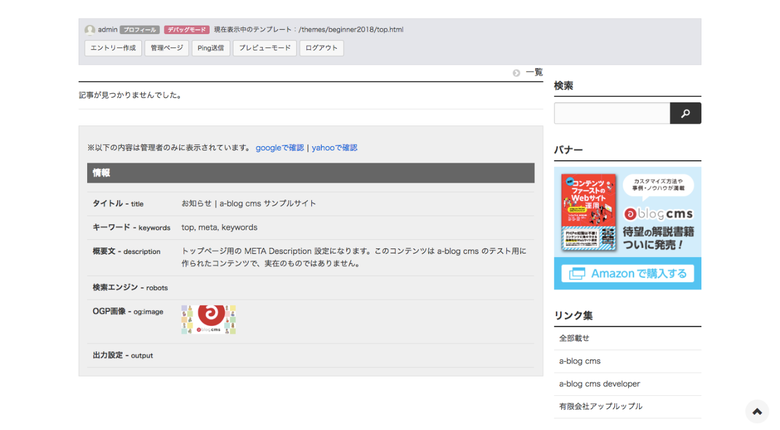Click the ログアウト button
Screen dimensions: 780x430
pyautogui.click(x=321, y=48)
